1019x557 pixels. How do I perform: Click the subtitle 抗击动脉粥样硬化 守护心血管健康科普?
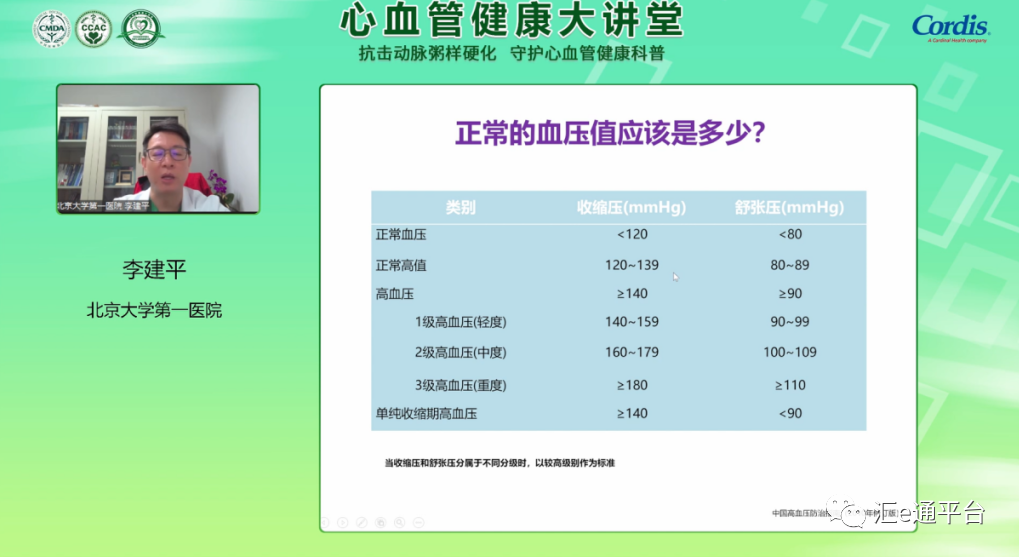(511, 53)
